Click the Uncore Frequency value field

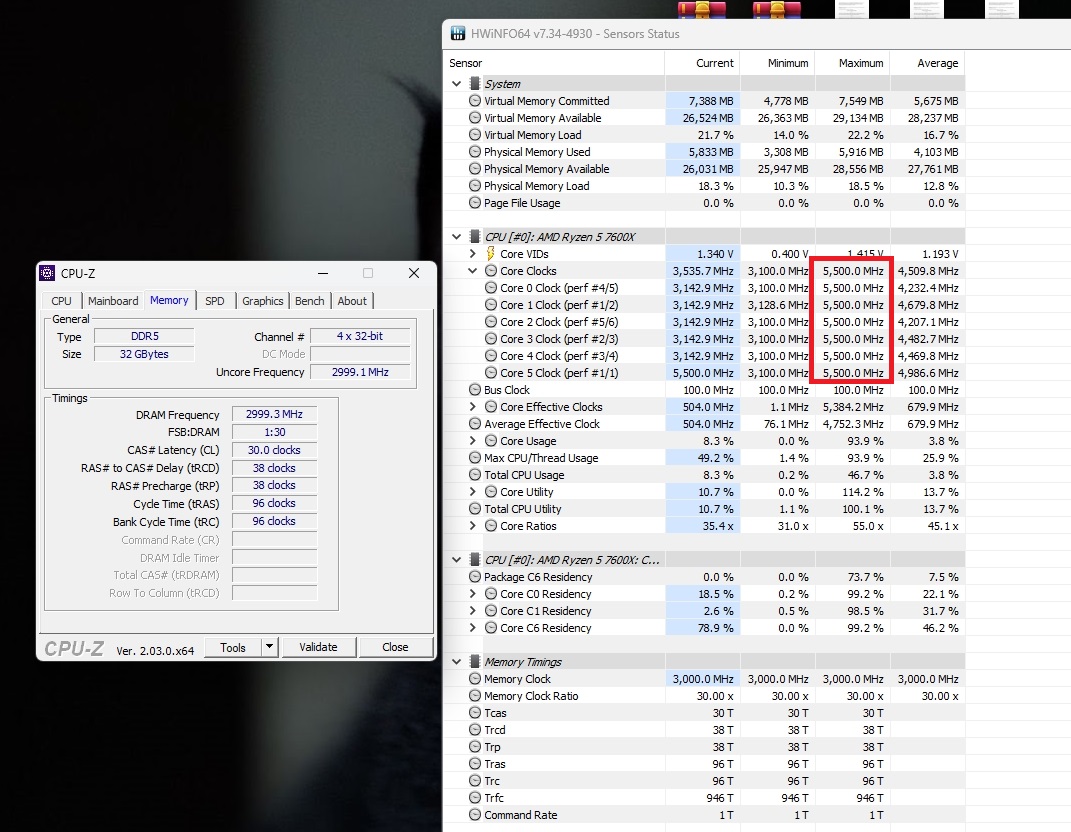360,372
